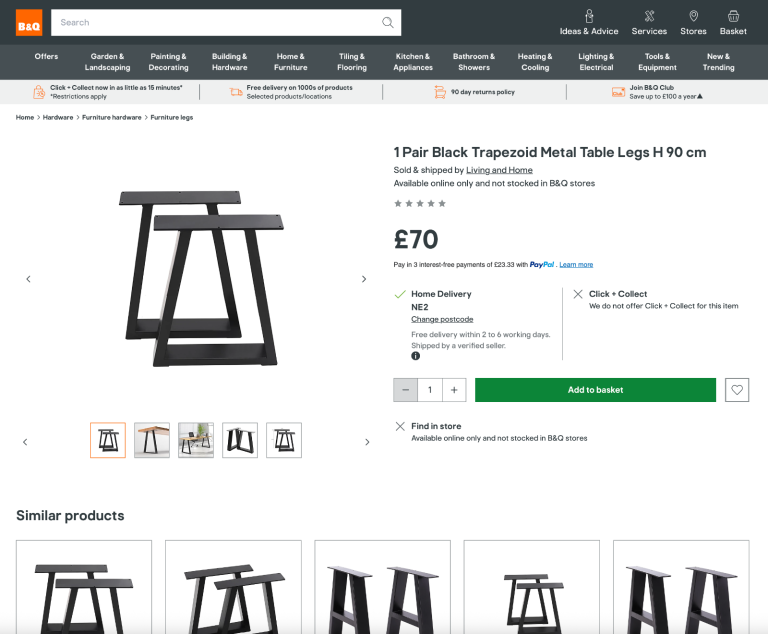Open Tools & Equipment menu

(657, 62)
